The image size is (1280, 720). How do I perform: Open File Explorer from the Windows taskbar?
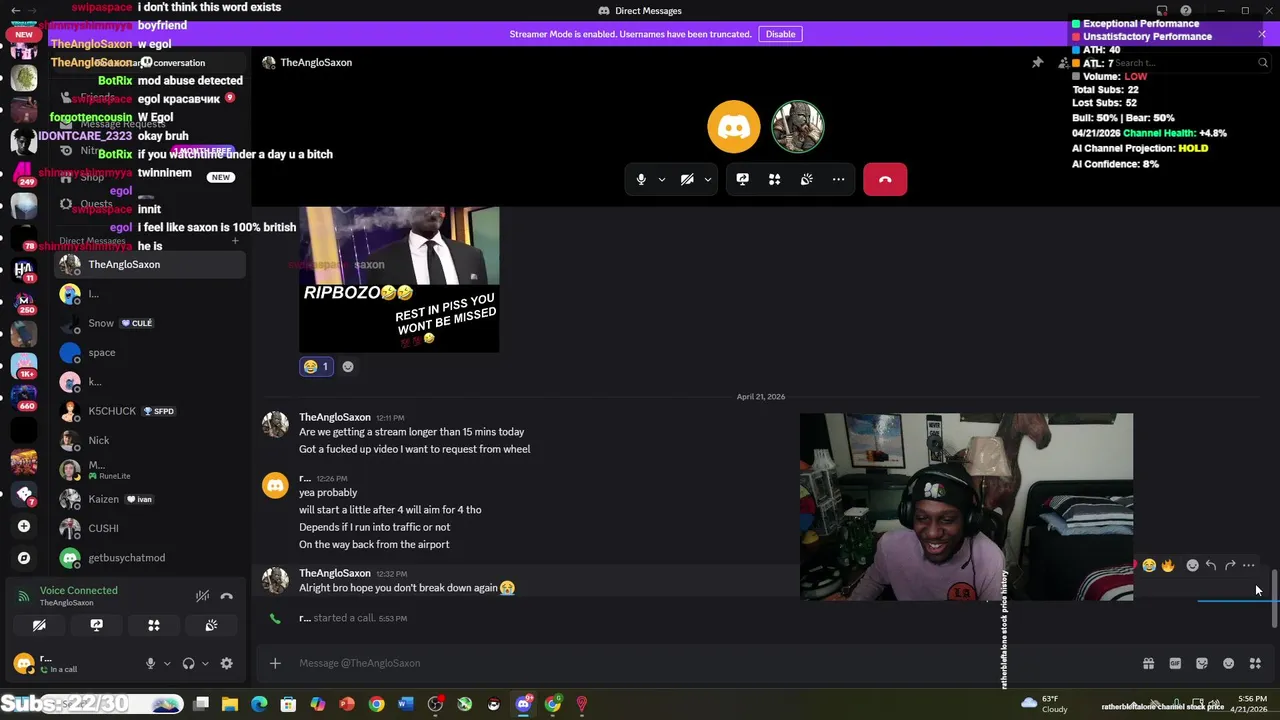[230, 704]
